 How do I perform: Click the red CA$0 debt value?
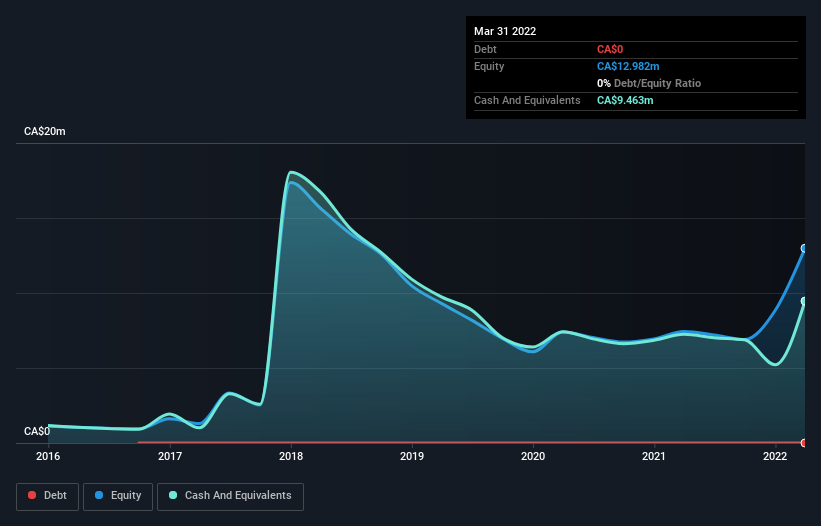click(610, 49)
